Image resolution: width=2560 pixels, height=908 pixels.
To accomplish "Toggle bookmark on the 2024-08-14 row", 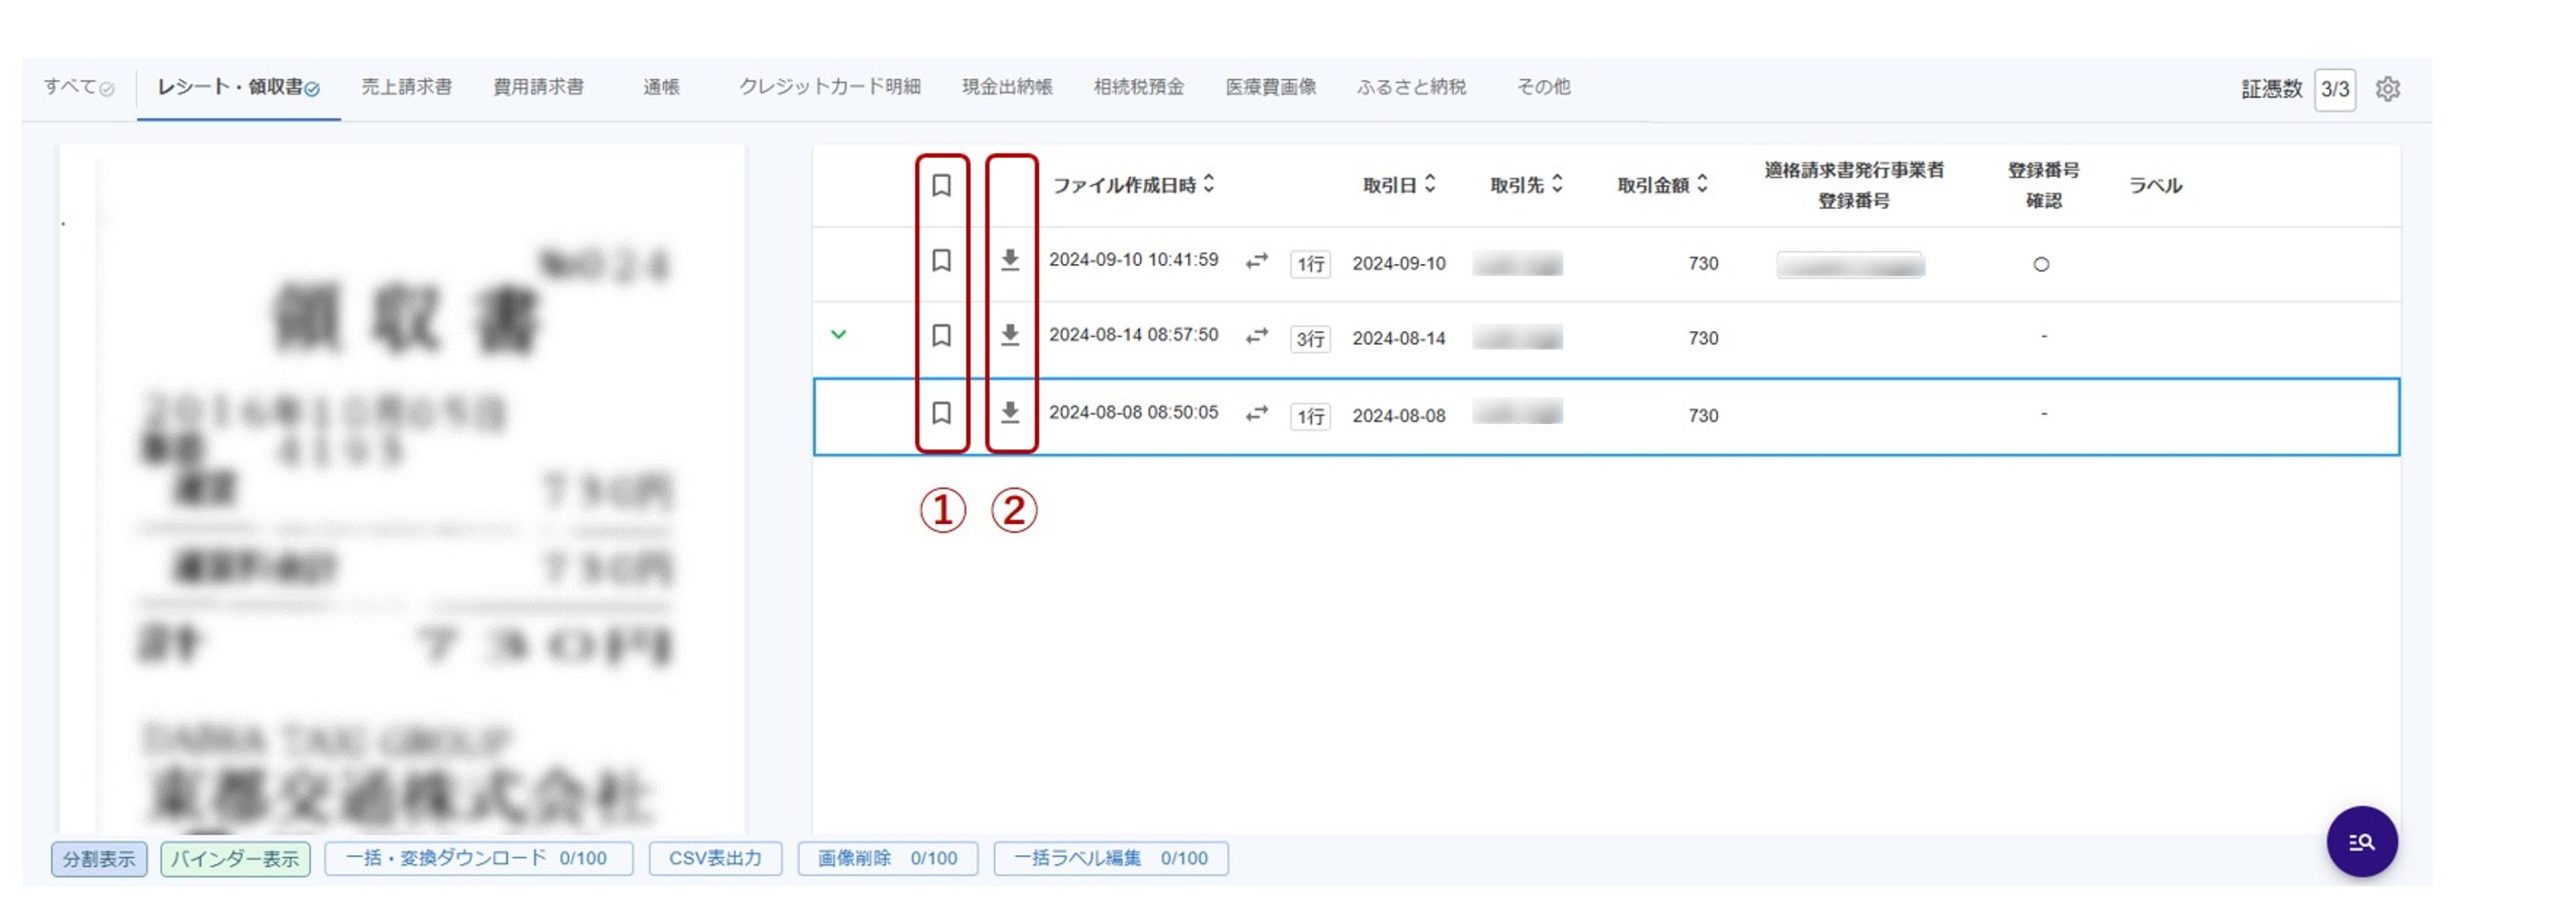I will (941, 336).
